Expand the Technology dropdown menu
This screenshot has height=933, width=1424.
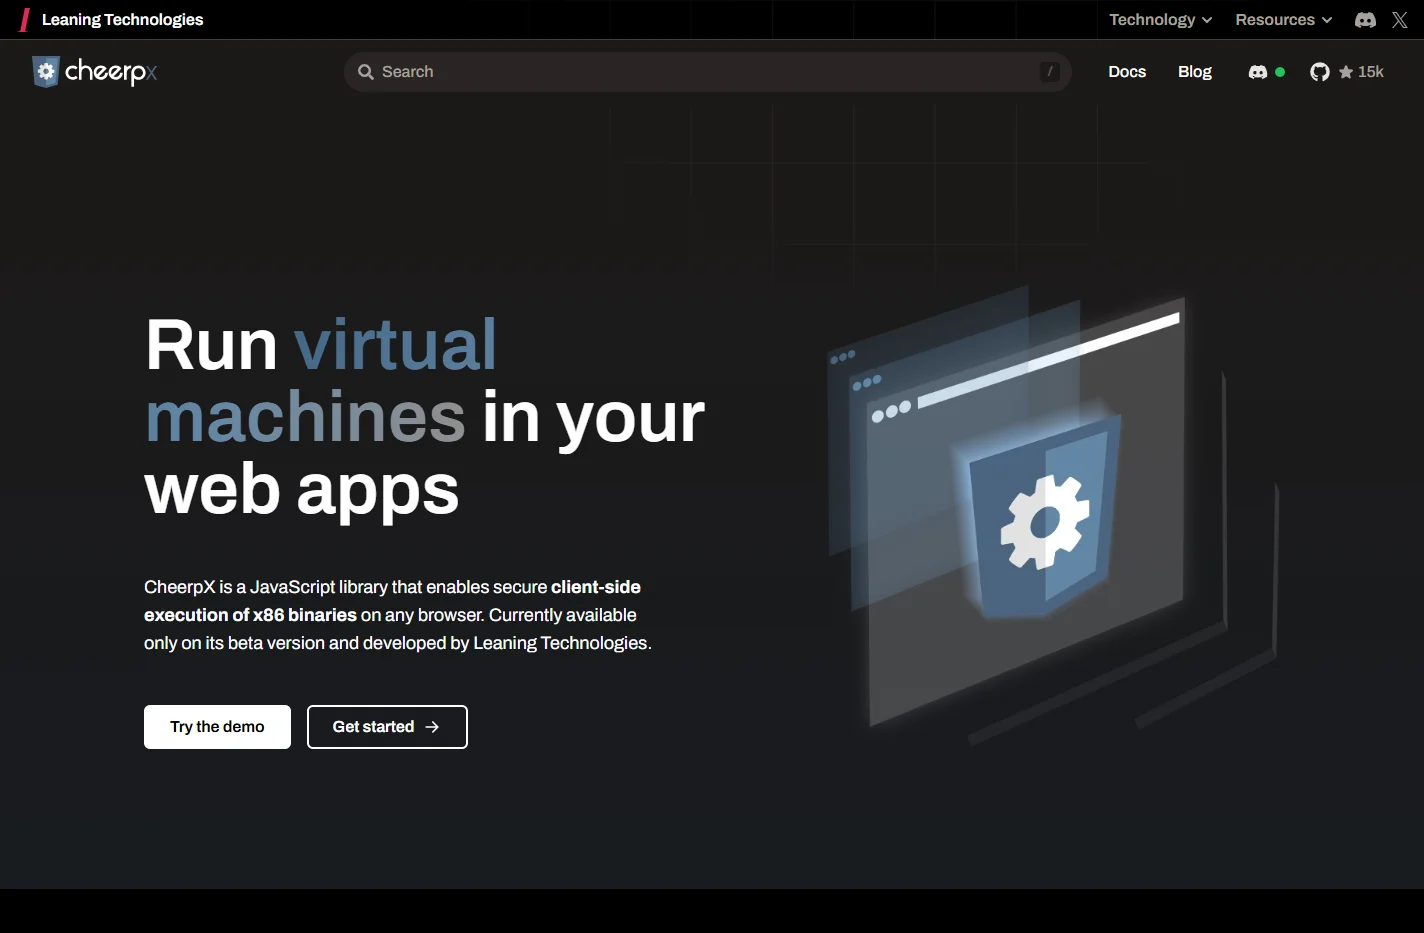pyautogui.click(x=1160, y=19)
